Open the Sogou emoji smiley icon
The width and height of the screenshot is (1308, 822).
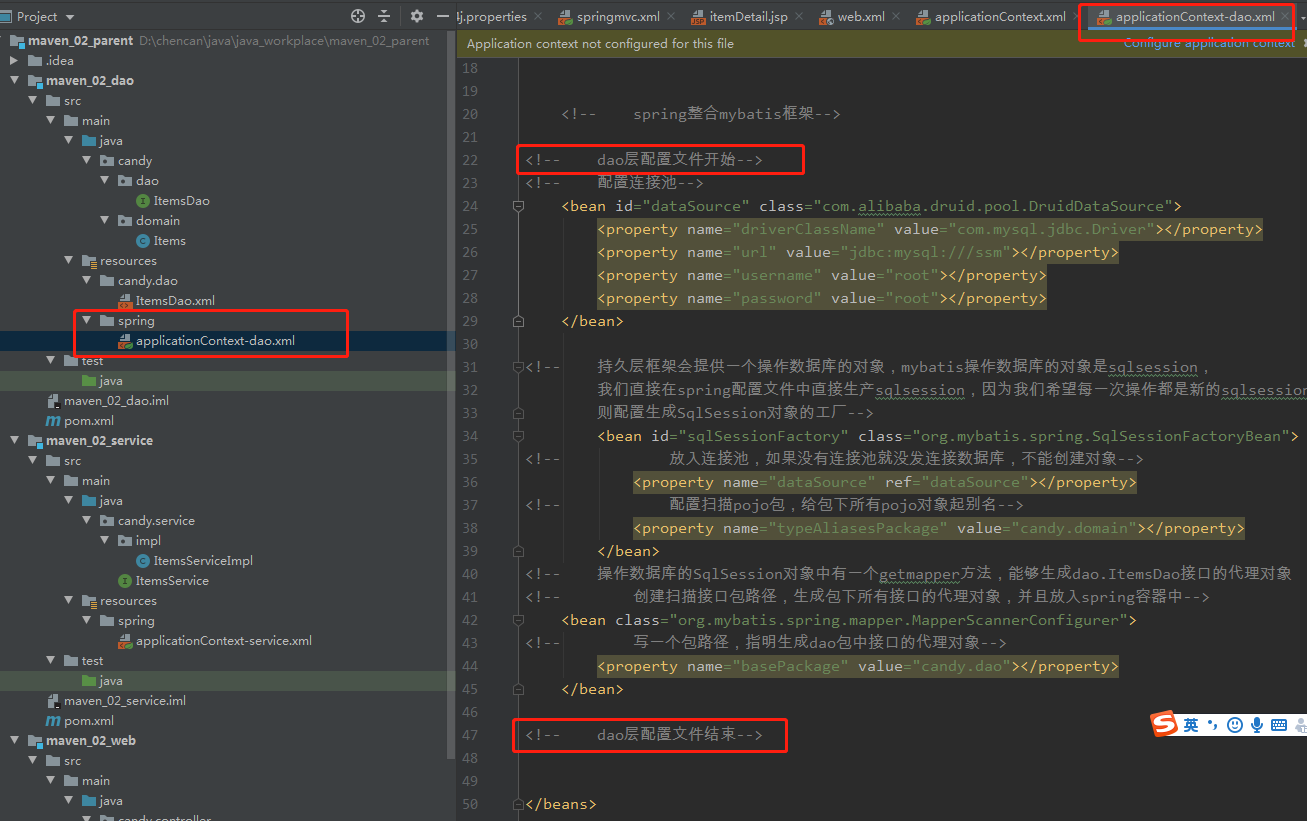1235,725
